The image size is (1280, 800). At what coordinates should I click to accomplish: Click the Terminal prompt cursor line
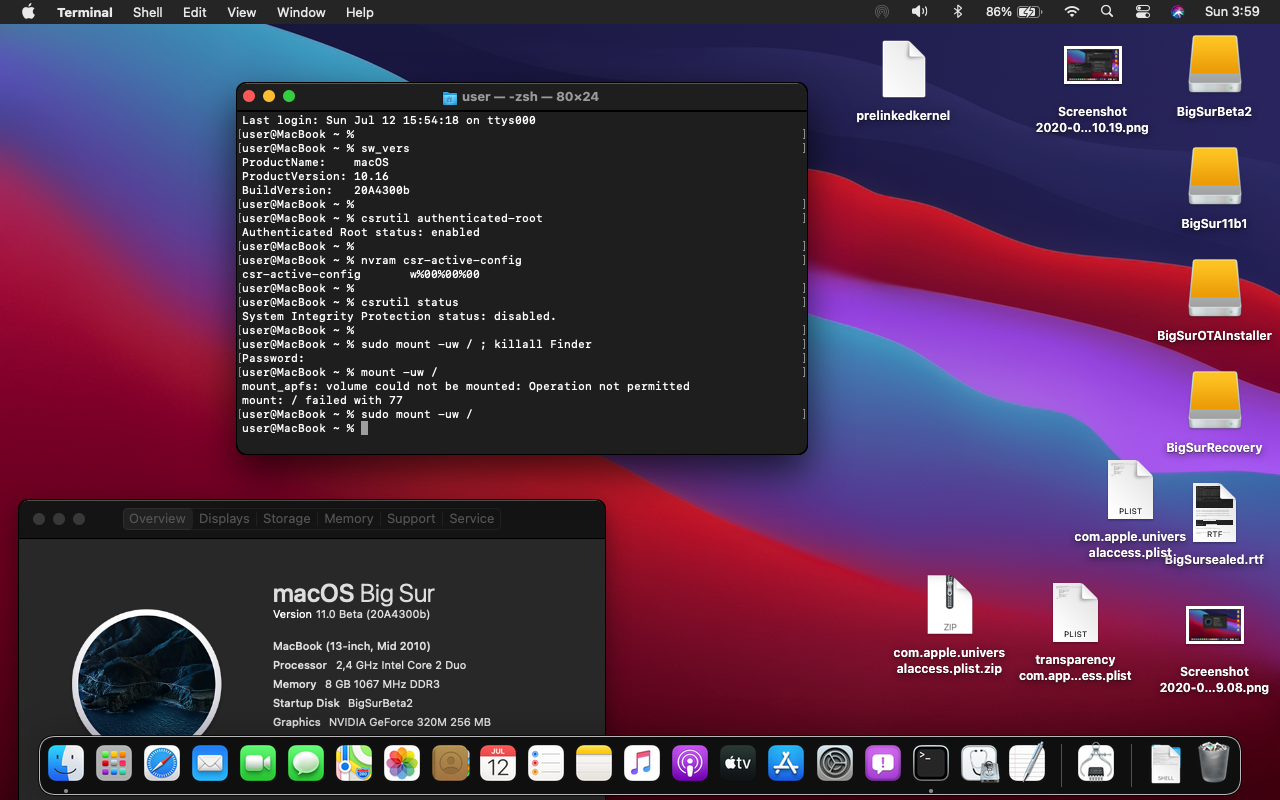(x=305, y=428)
